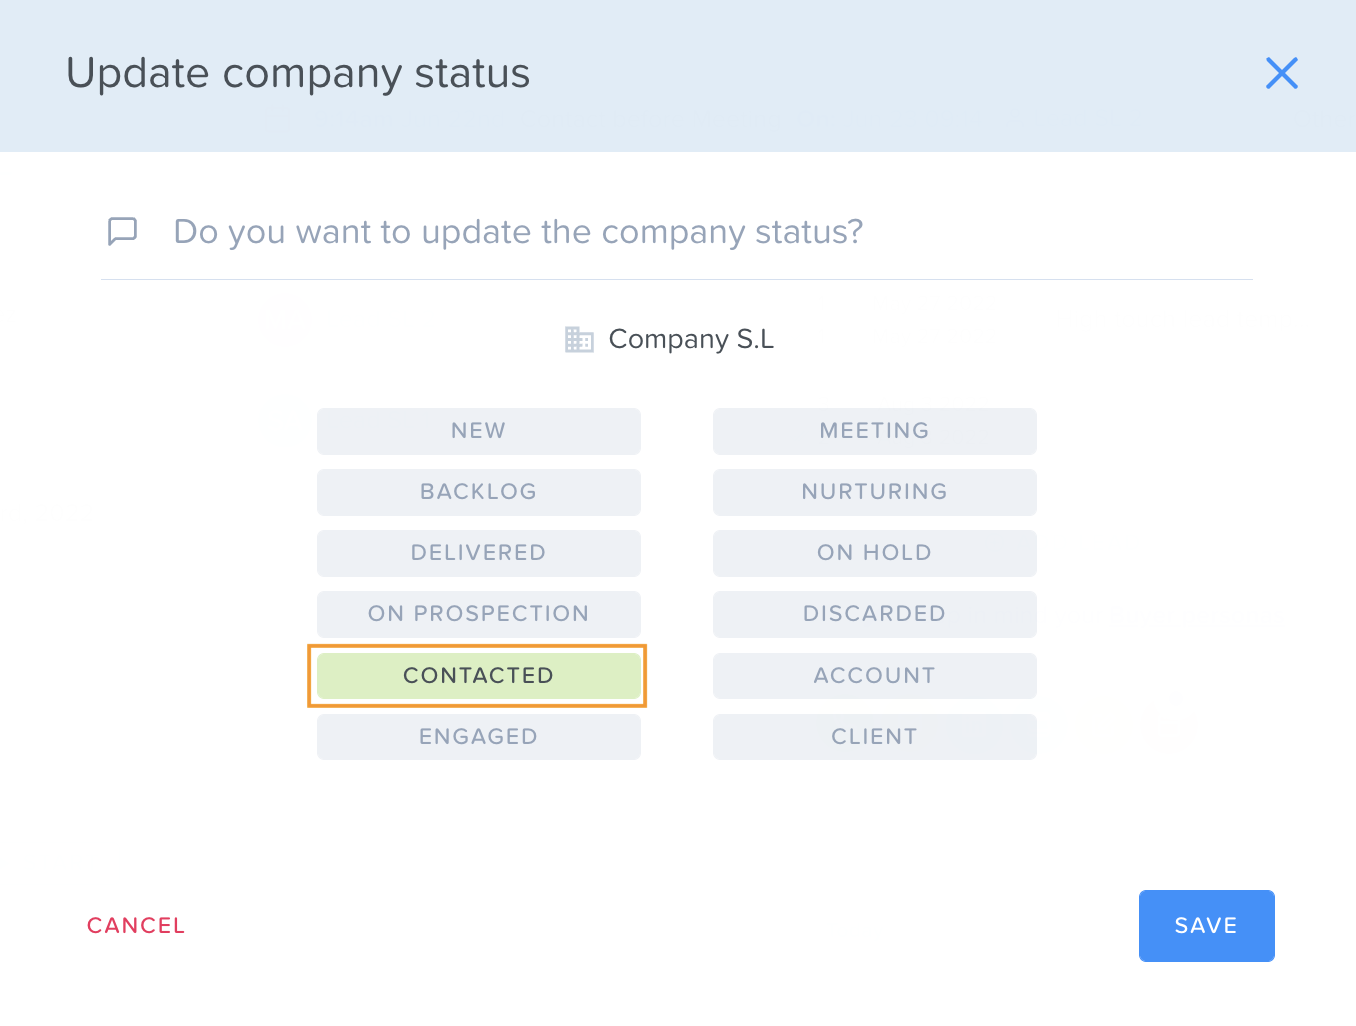Select the ON HOLD status
Viewport: 1356px width, 1026px height.
click(x=875, y=553)
